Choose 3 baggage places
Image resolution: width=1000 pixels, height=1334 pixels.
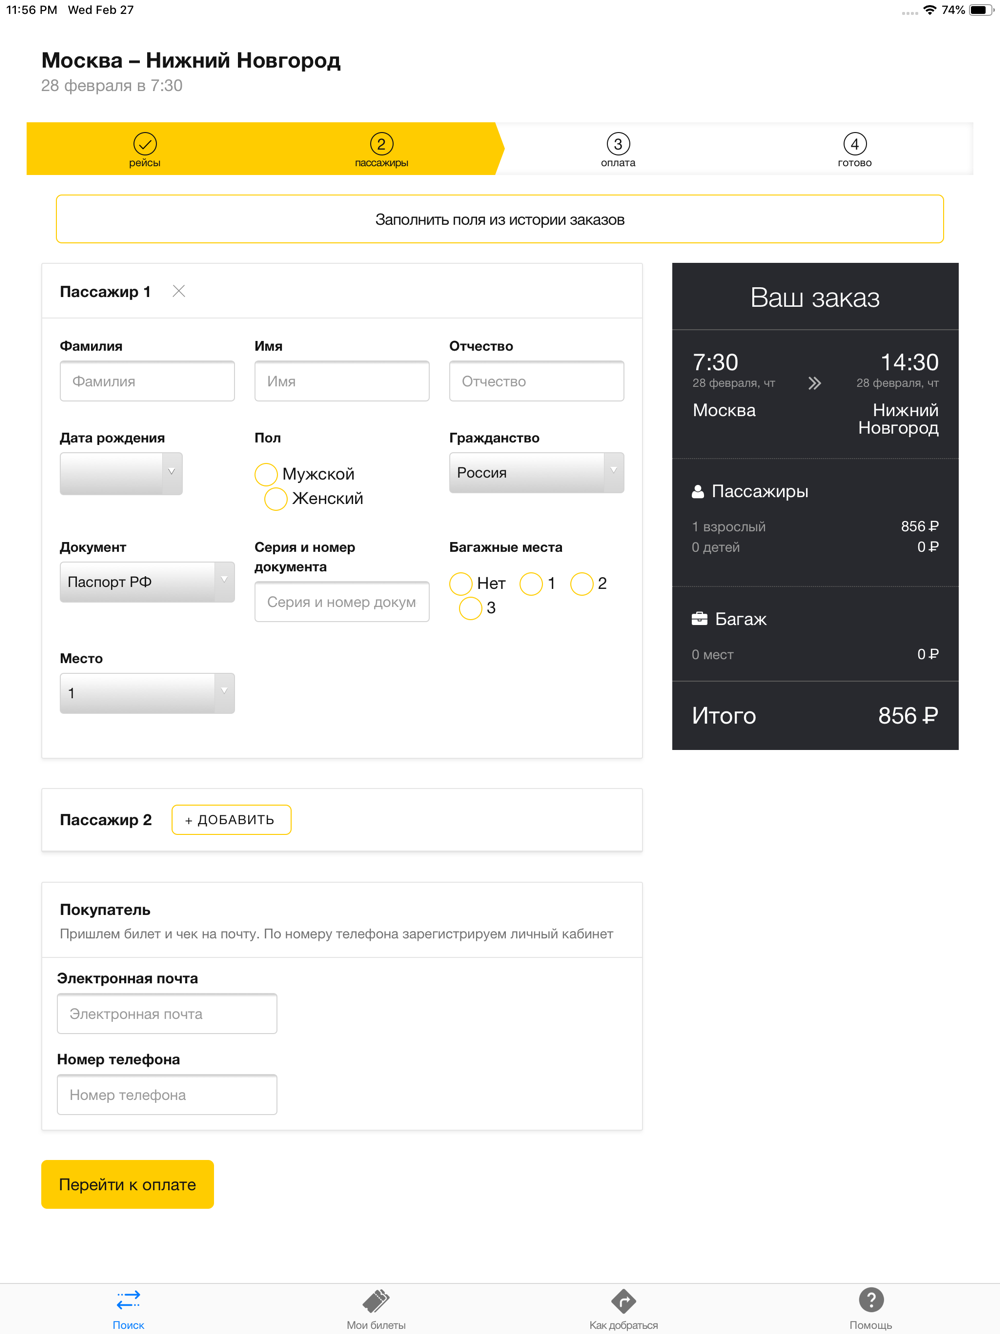point(471,608)
